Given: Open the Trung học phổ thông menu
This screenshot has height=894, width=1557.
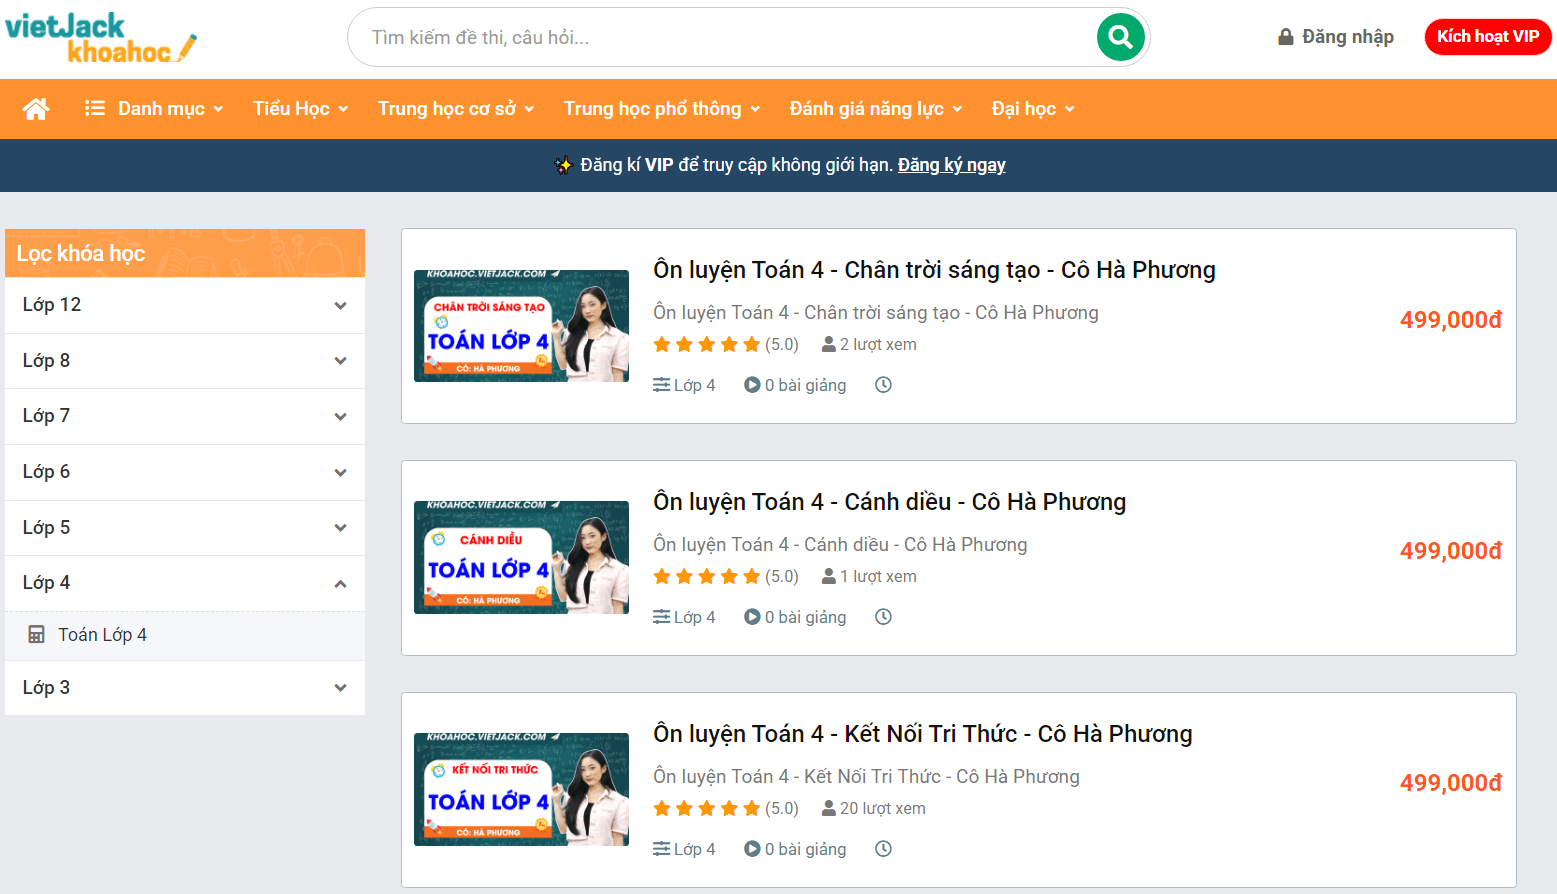Looking at the screenshot, I should [x=662, y=108].
